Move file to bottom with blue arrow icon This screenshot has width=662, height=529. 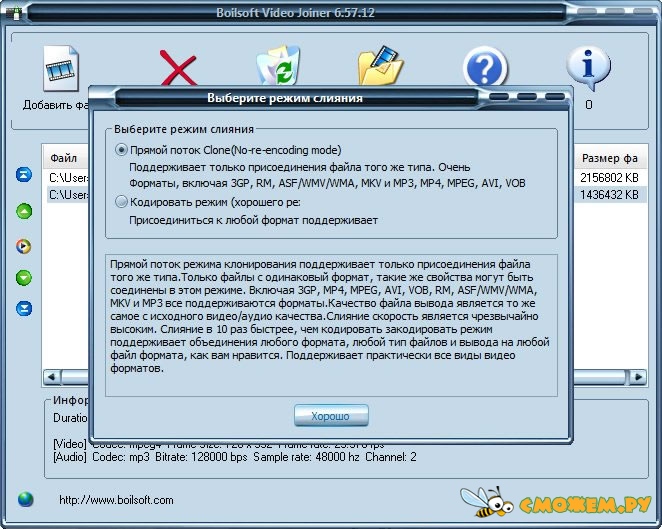(24, 308)
